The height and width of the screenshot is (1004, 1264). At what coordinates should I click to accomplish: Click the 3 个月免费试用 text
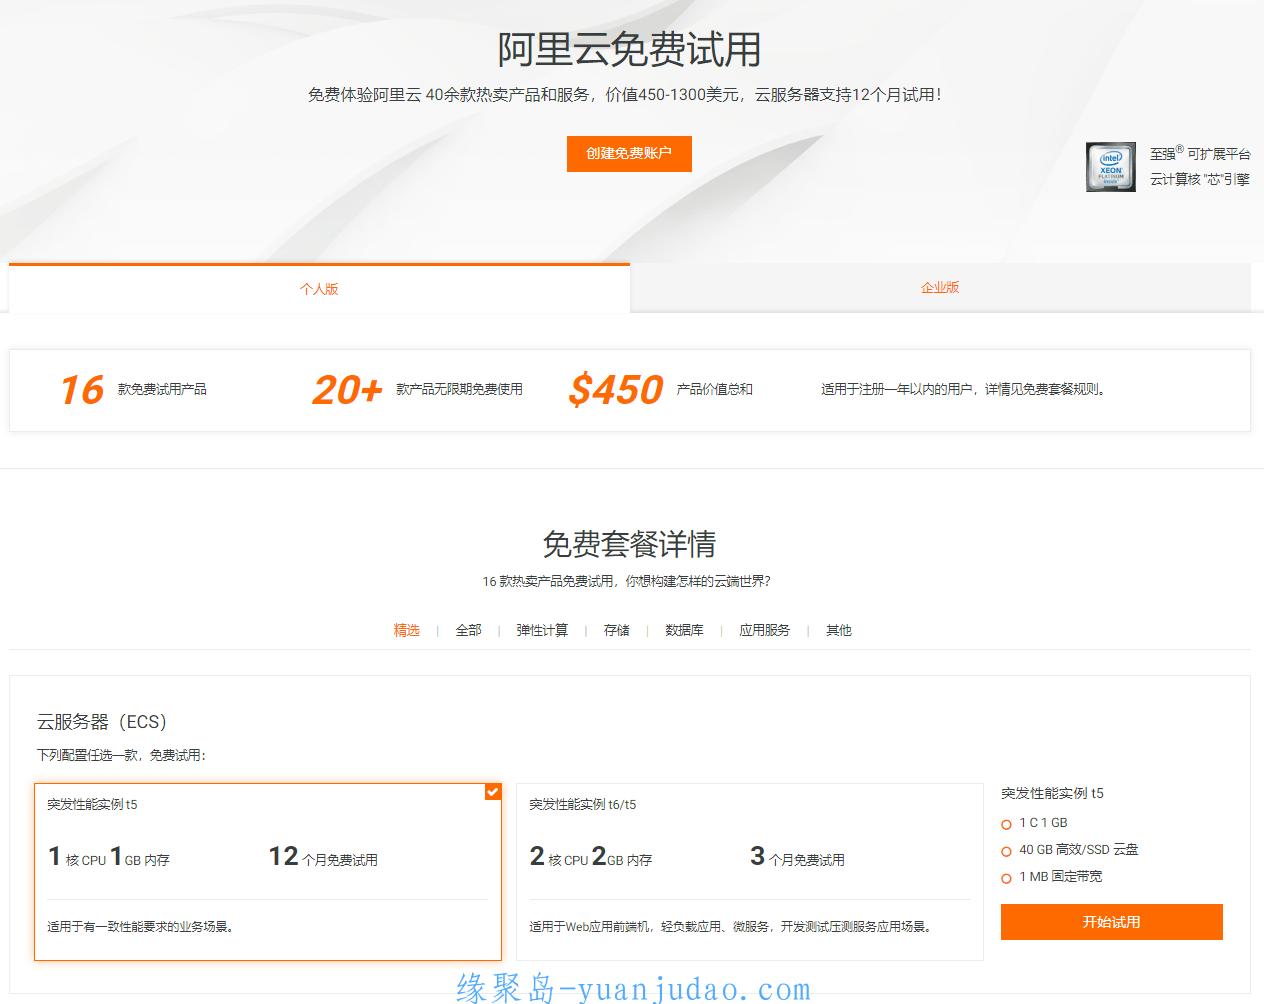[797, 857]
